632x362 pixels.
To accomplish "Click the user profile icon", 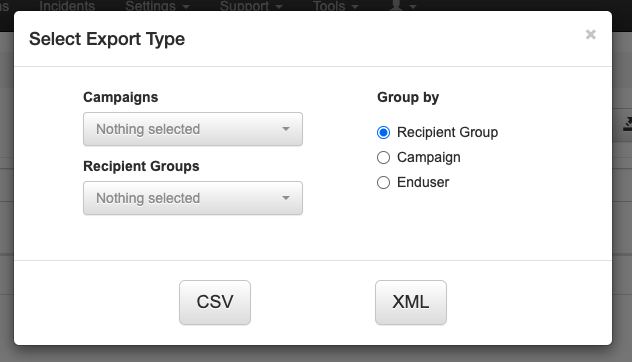I will (x=396, y=5).
